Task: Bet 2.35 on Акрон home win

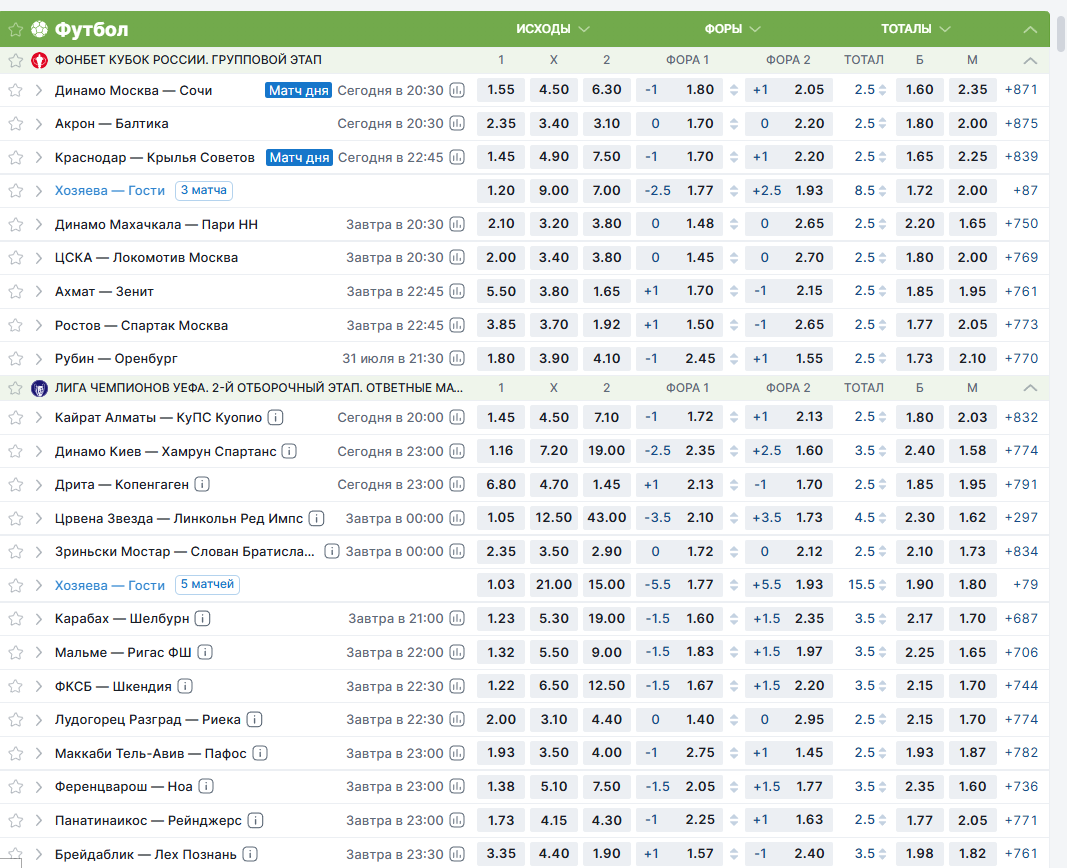Action: coord(501,124)
